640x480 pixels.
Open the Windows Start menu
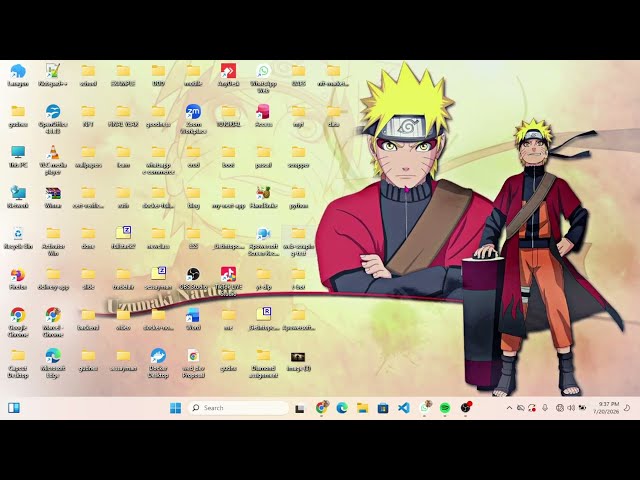tap(176, 408)
